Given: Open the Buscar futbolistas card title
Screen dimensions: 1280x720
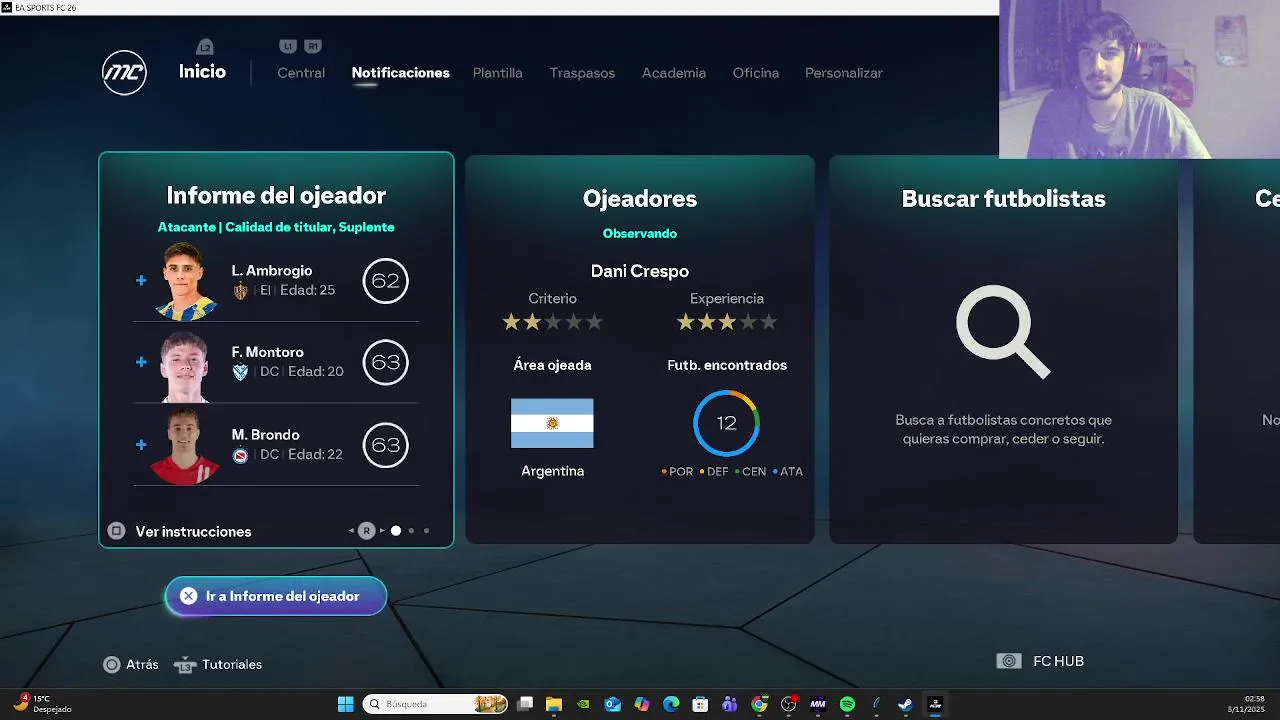Looking at the screenshot, I should [1003, 199].
